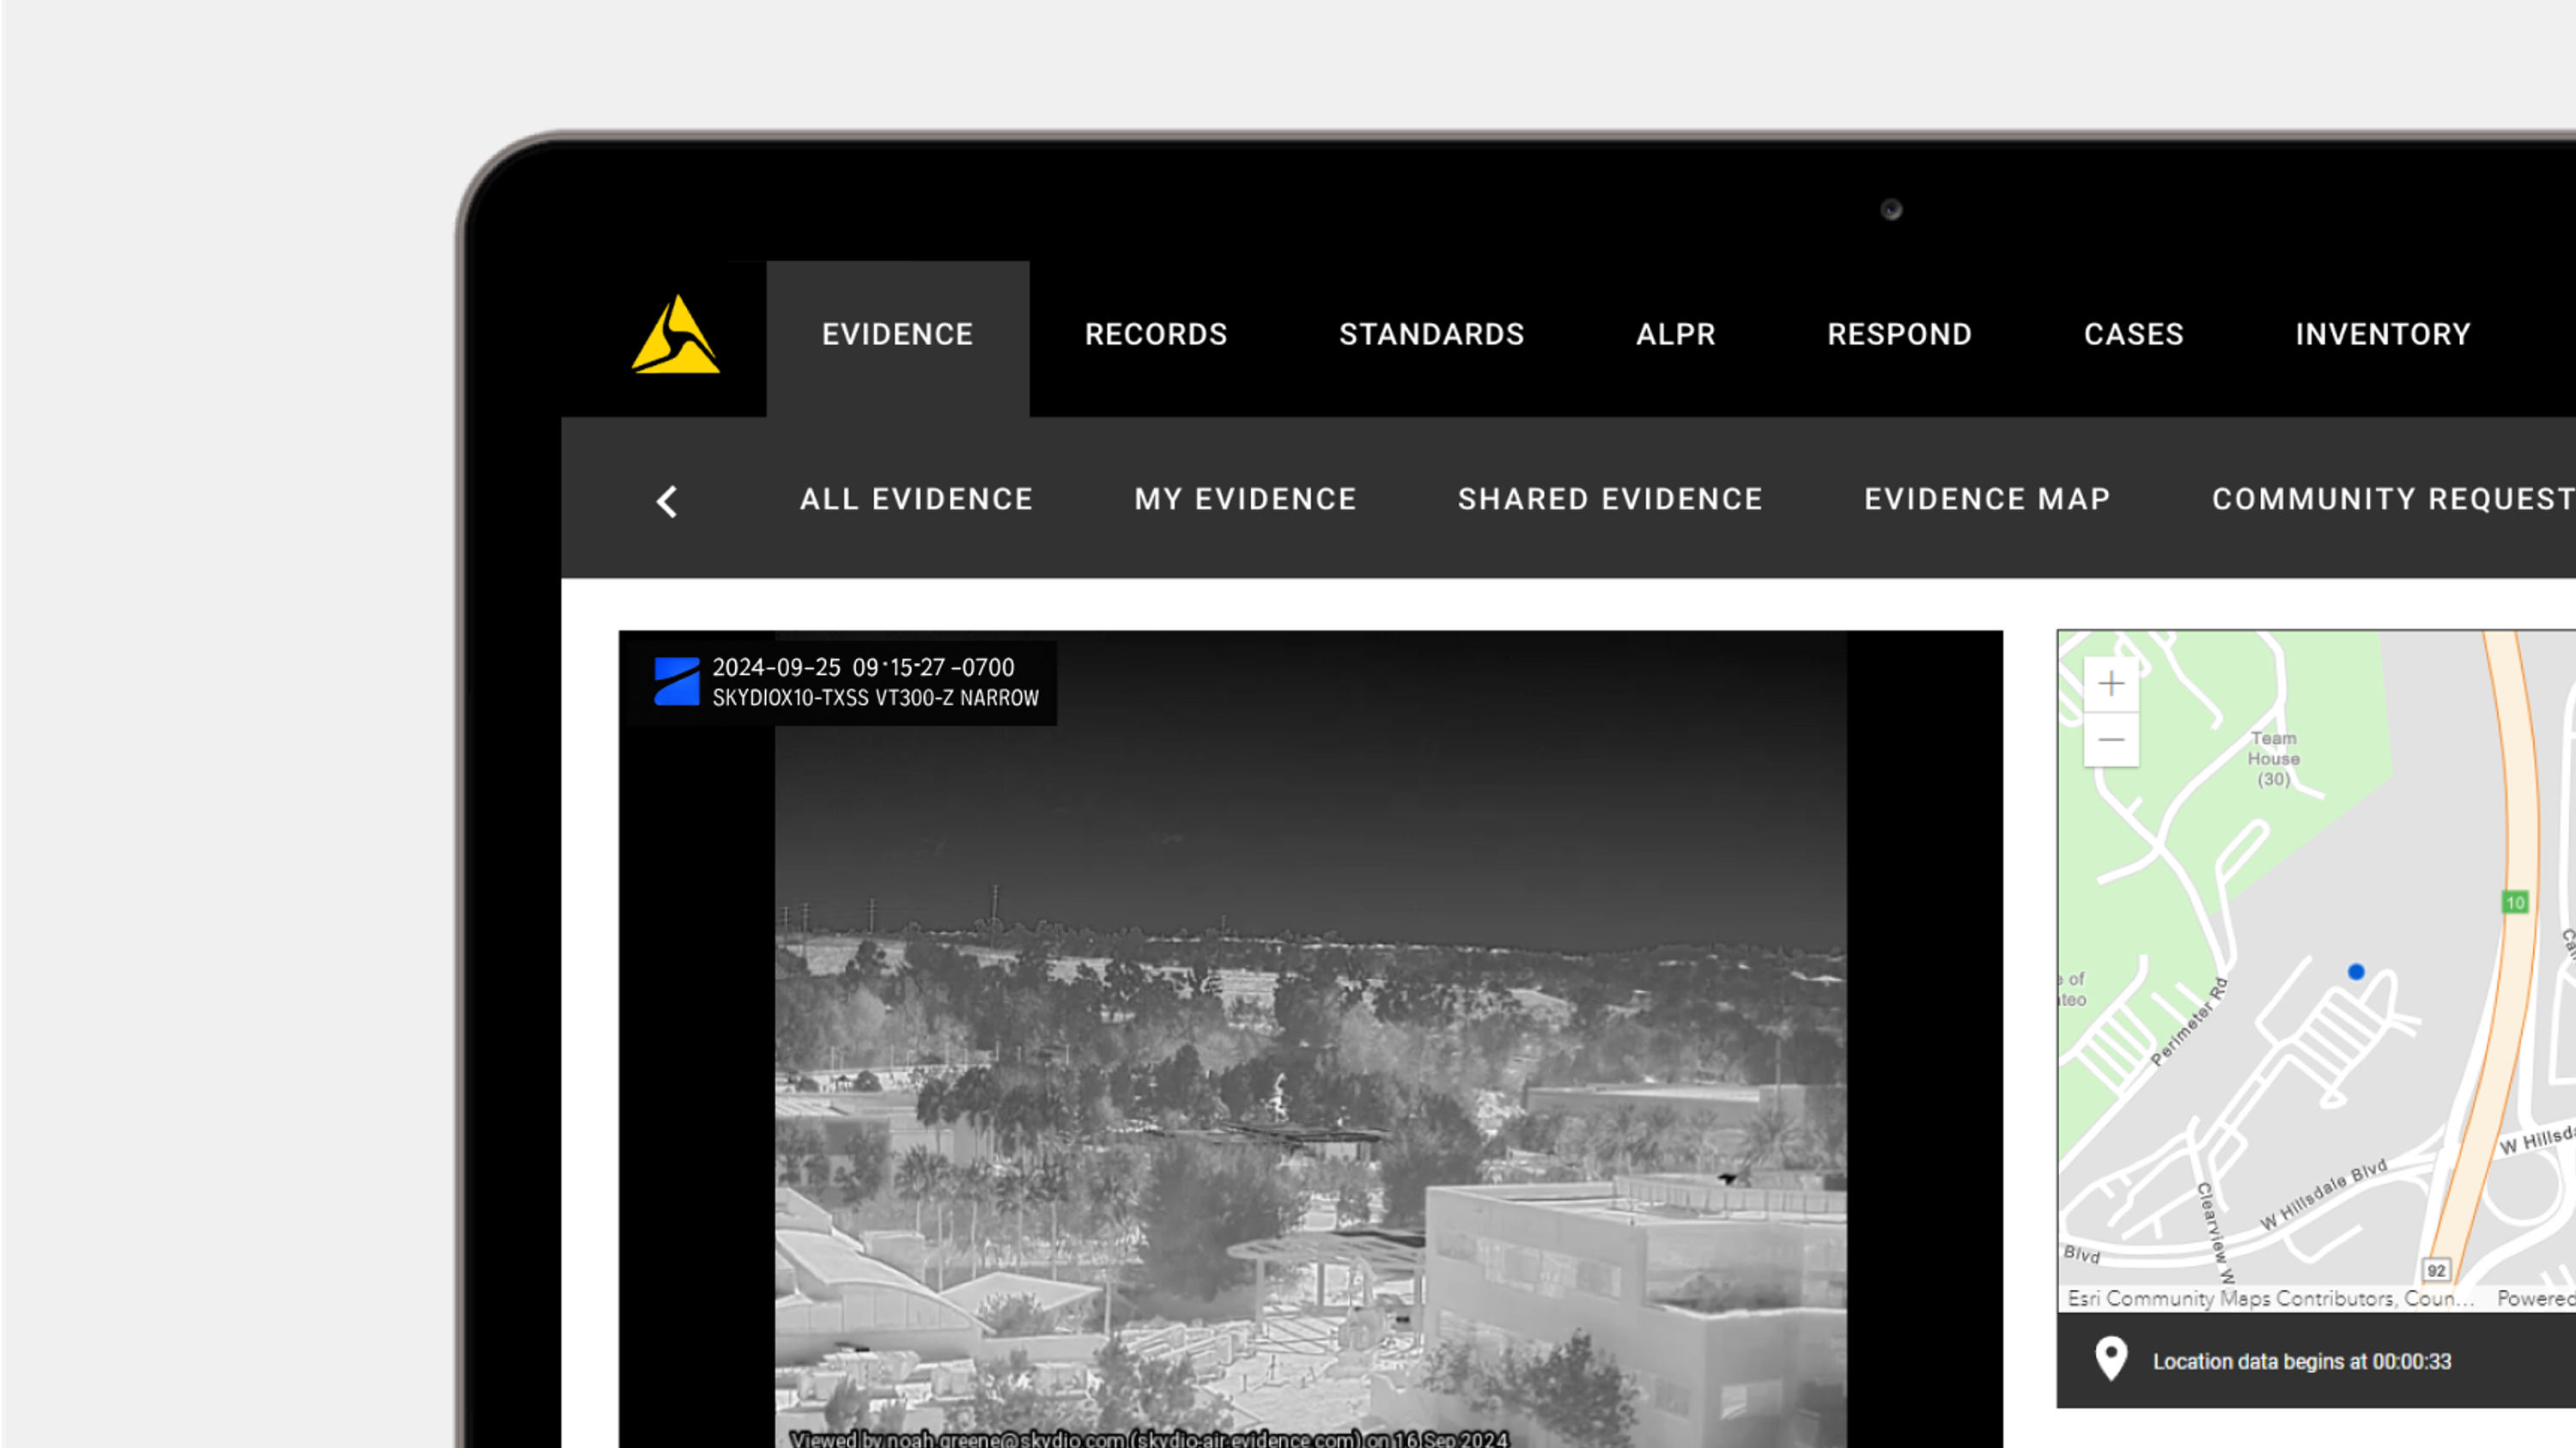
Task: Select My Evidence submenu
Action: 1245,499
